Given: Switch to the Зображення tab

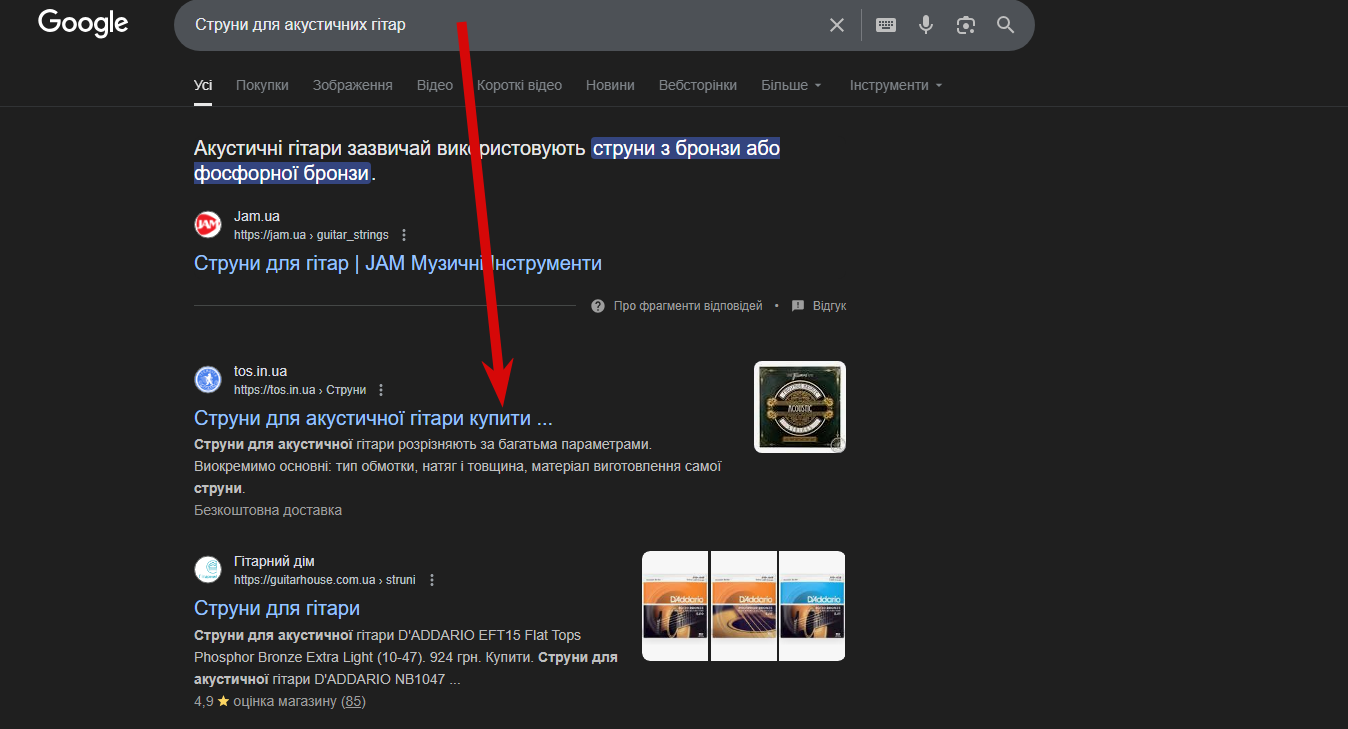Looking at the screenshot, I should pos(353,85).
